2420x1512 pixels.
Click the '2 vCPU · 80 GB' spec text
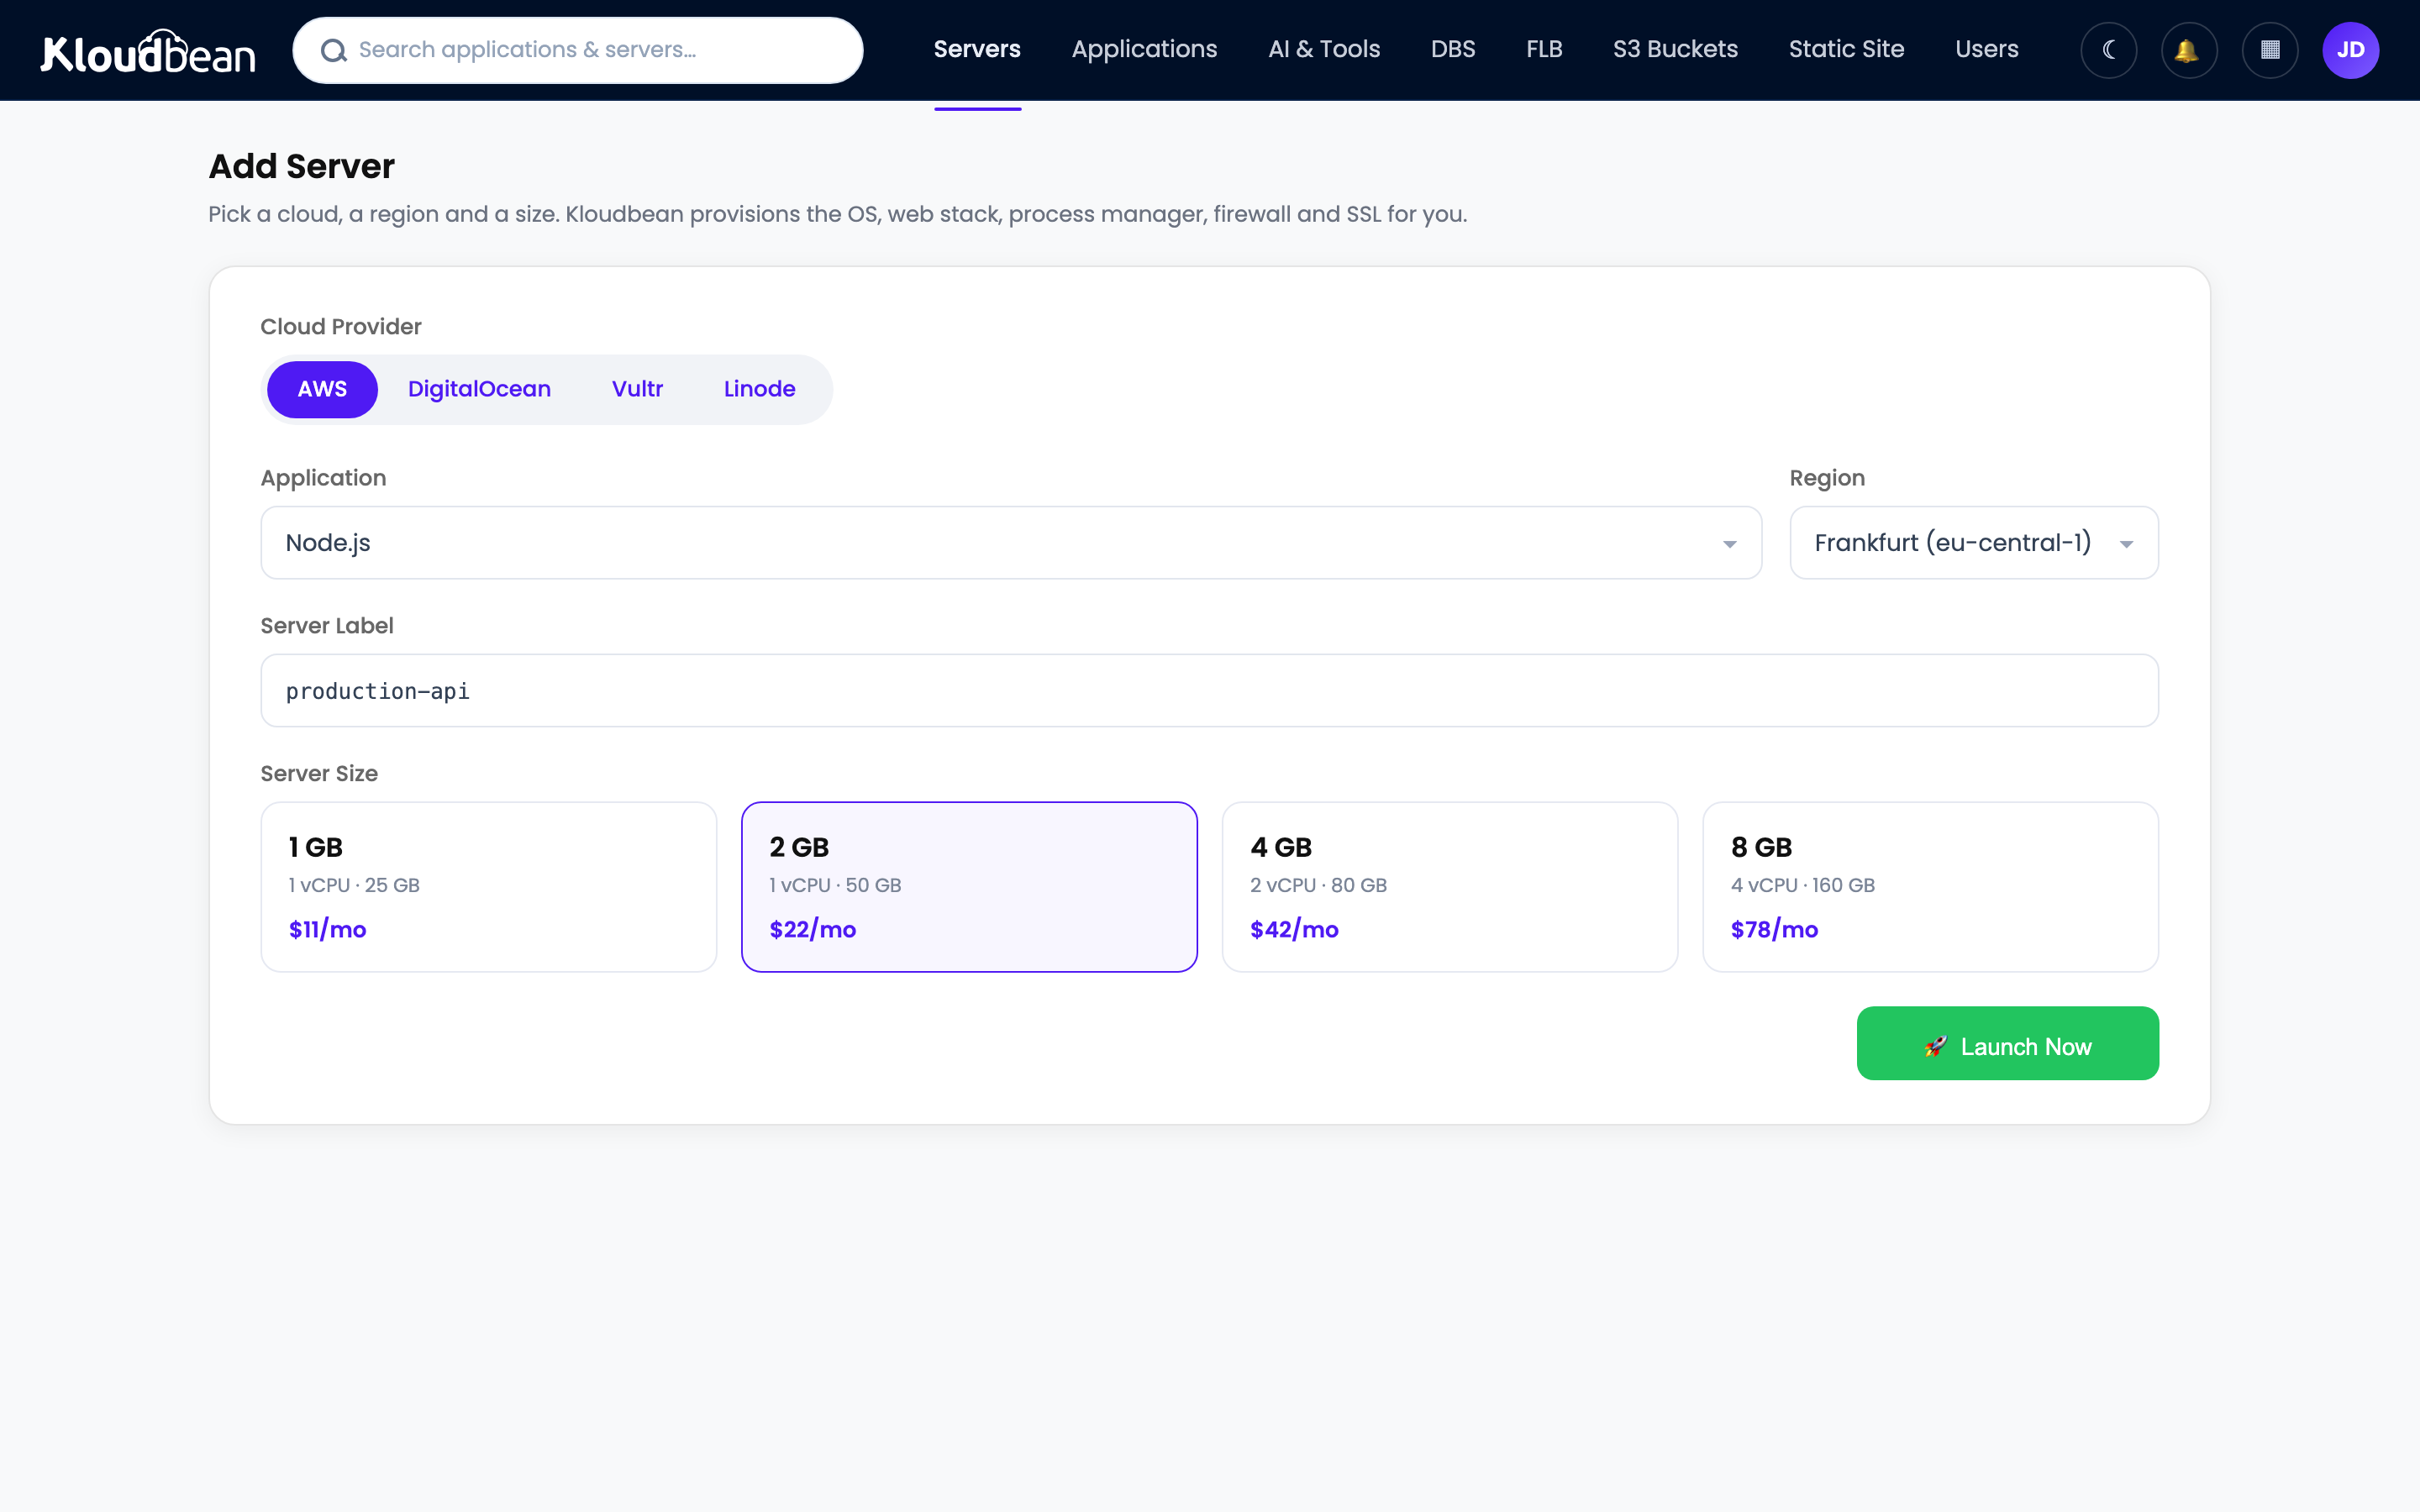pos(1318,885)
